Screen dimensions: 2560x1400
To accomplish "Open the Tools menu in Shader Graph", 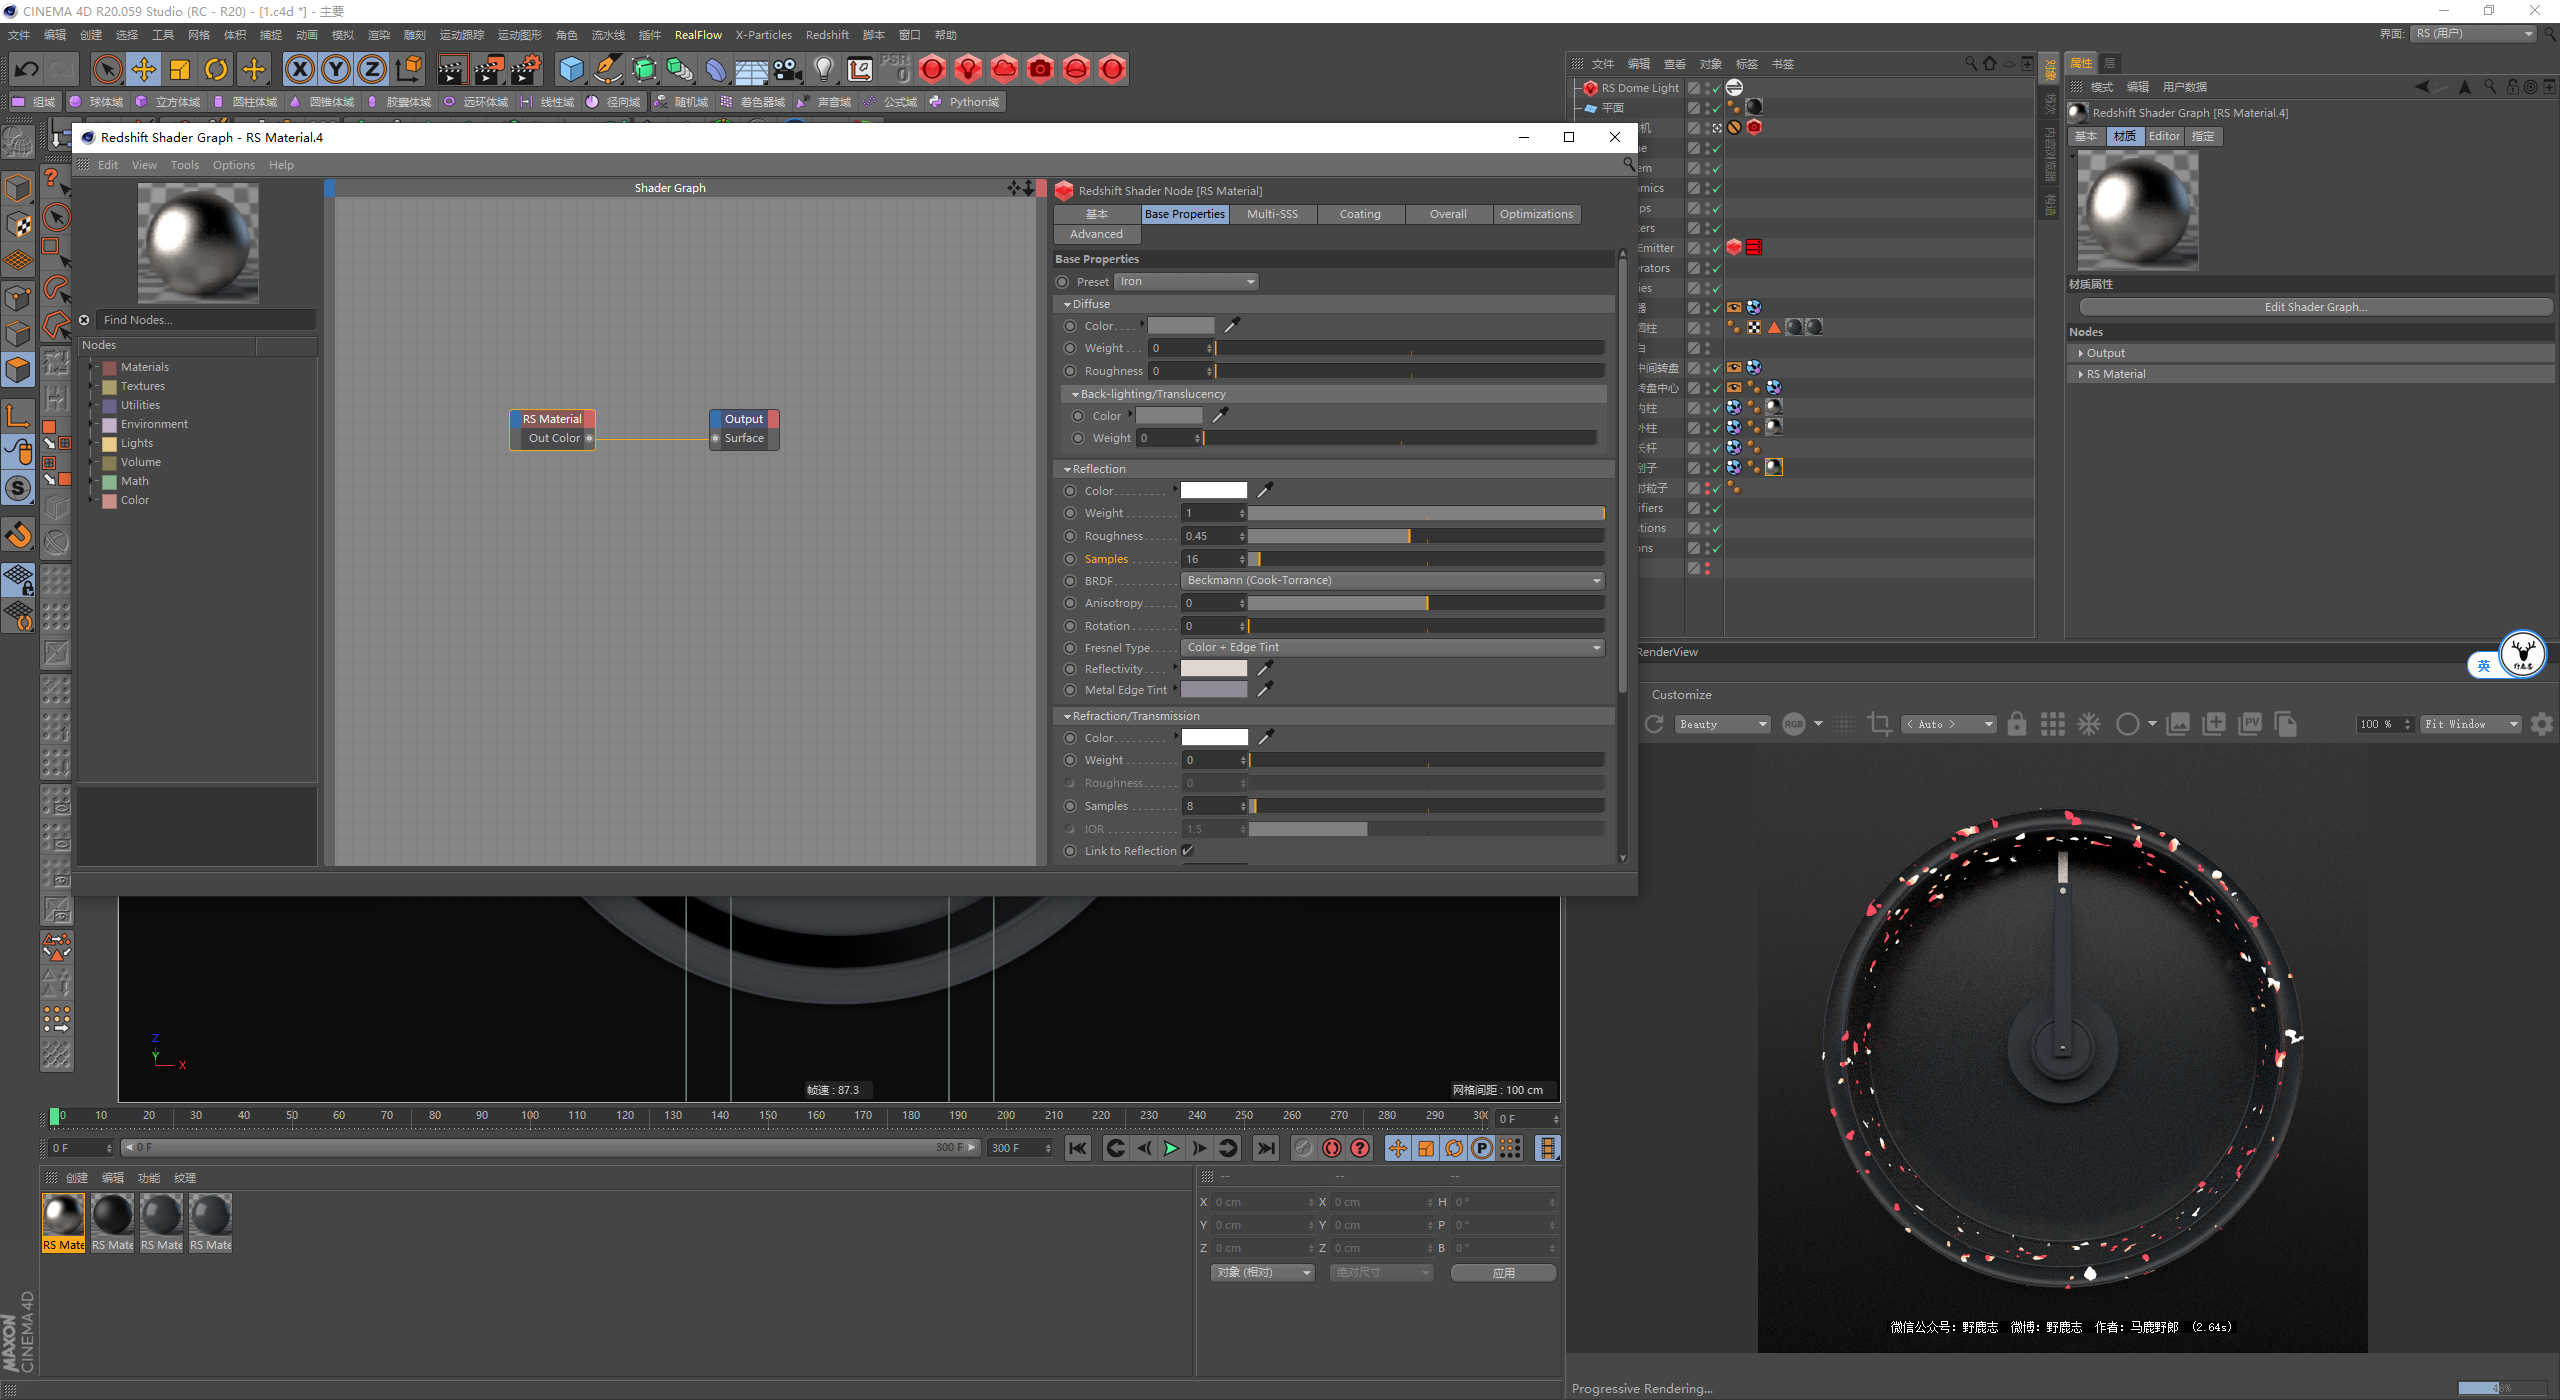I will [185, 165].
